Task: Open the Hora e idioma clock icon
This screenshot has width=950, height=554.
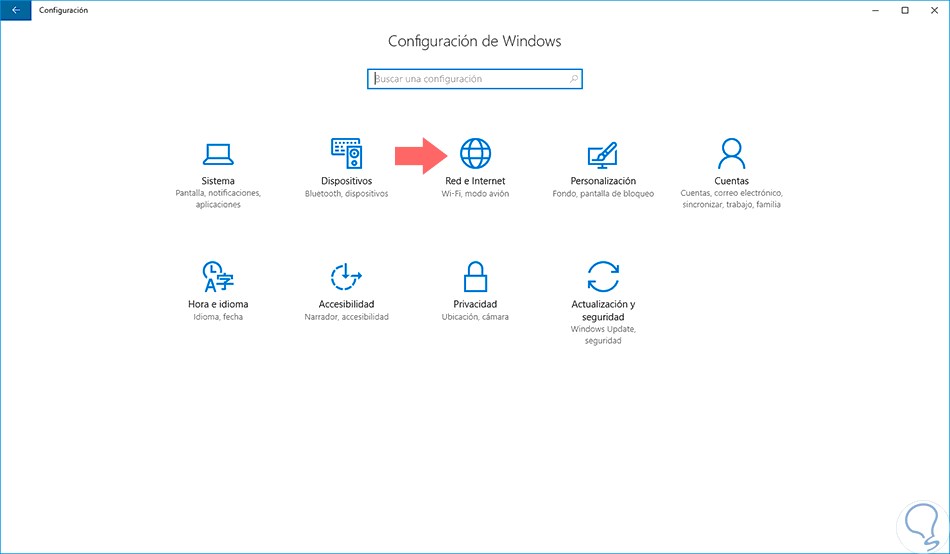Action: [x=218, y=277]
